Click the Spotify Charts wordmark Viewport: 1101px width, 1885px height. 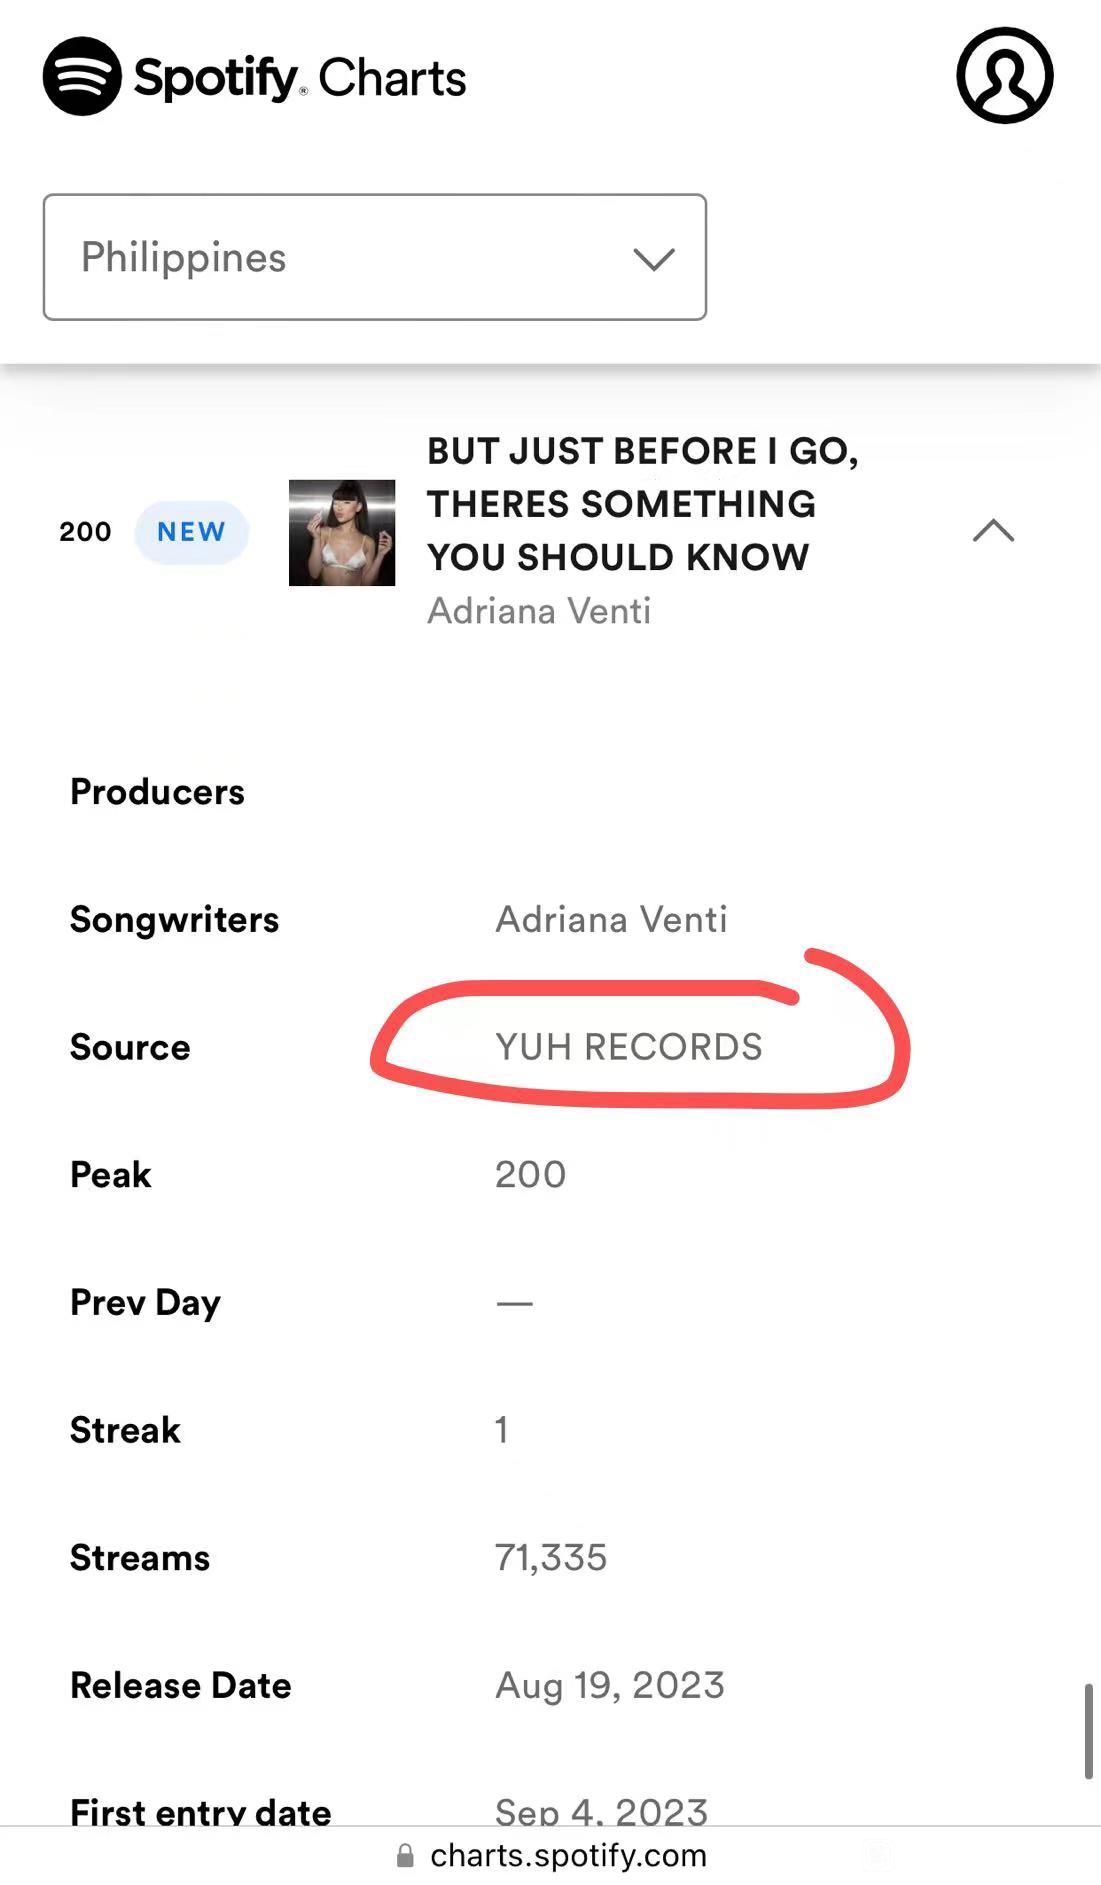click(300, 77)
